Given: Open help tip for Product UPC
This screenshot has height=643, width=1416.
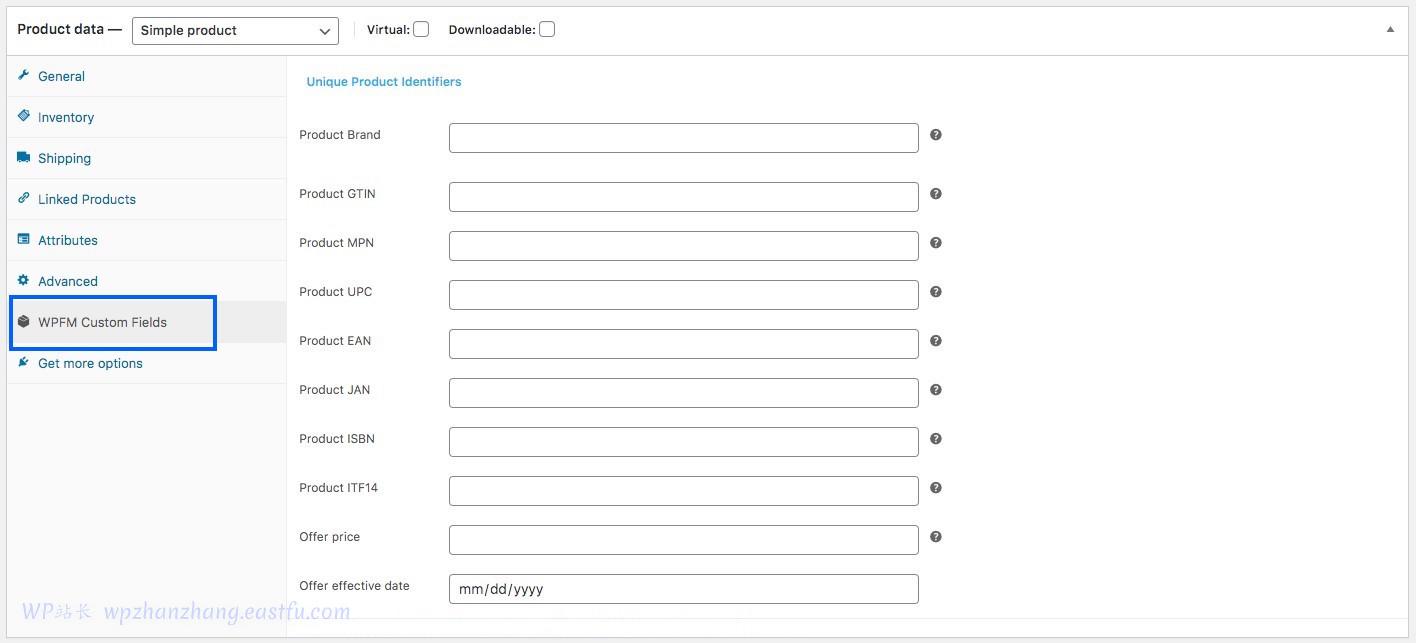Looking at the screenshot, I should pos(936,292).
